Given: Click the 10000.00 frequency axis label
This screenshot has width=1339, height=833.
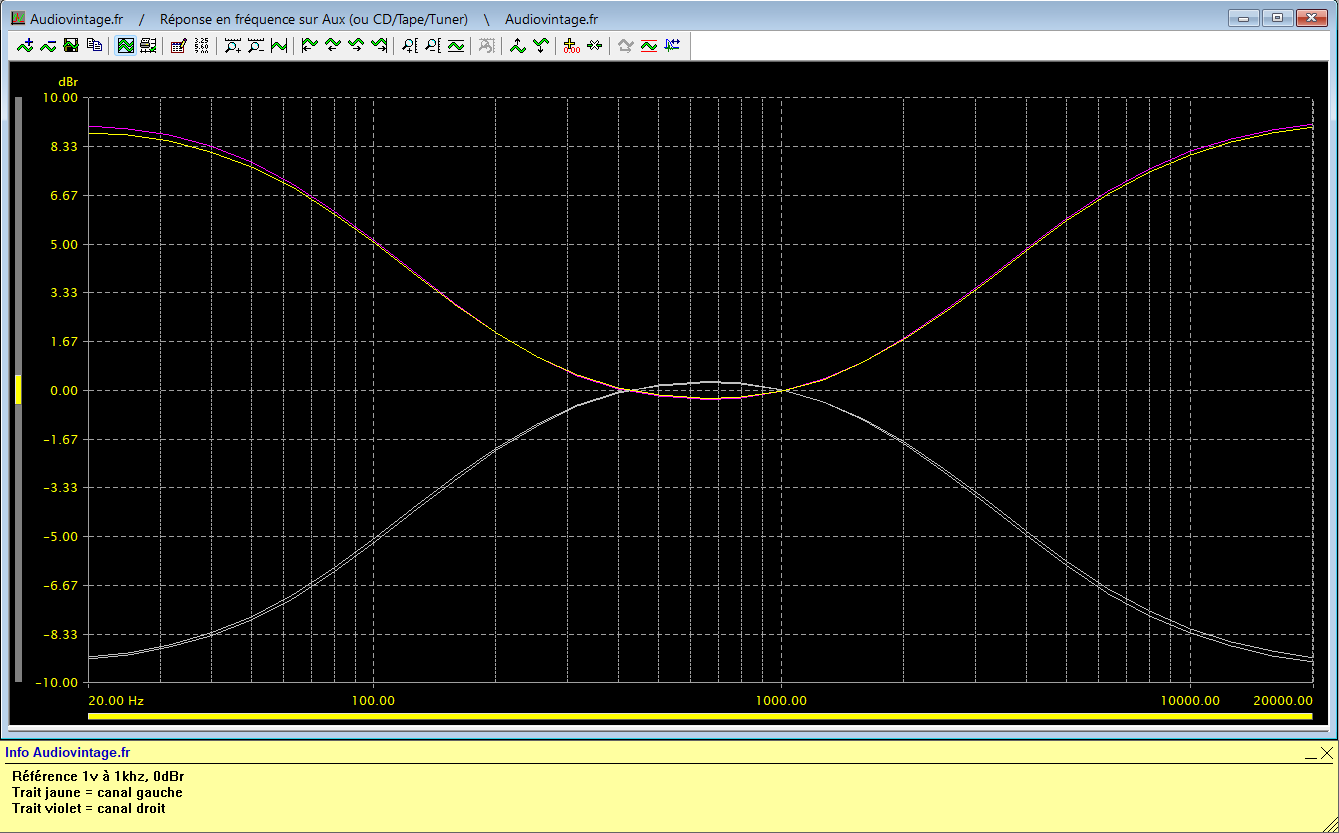Looking at the screenshot, I should 1190,700.
